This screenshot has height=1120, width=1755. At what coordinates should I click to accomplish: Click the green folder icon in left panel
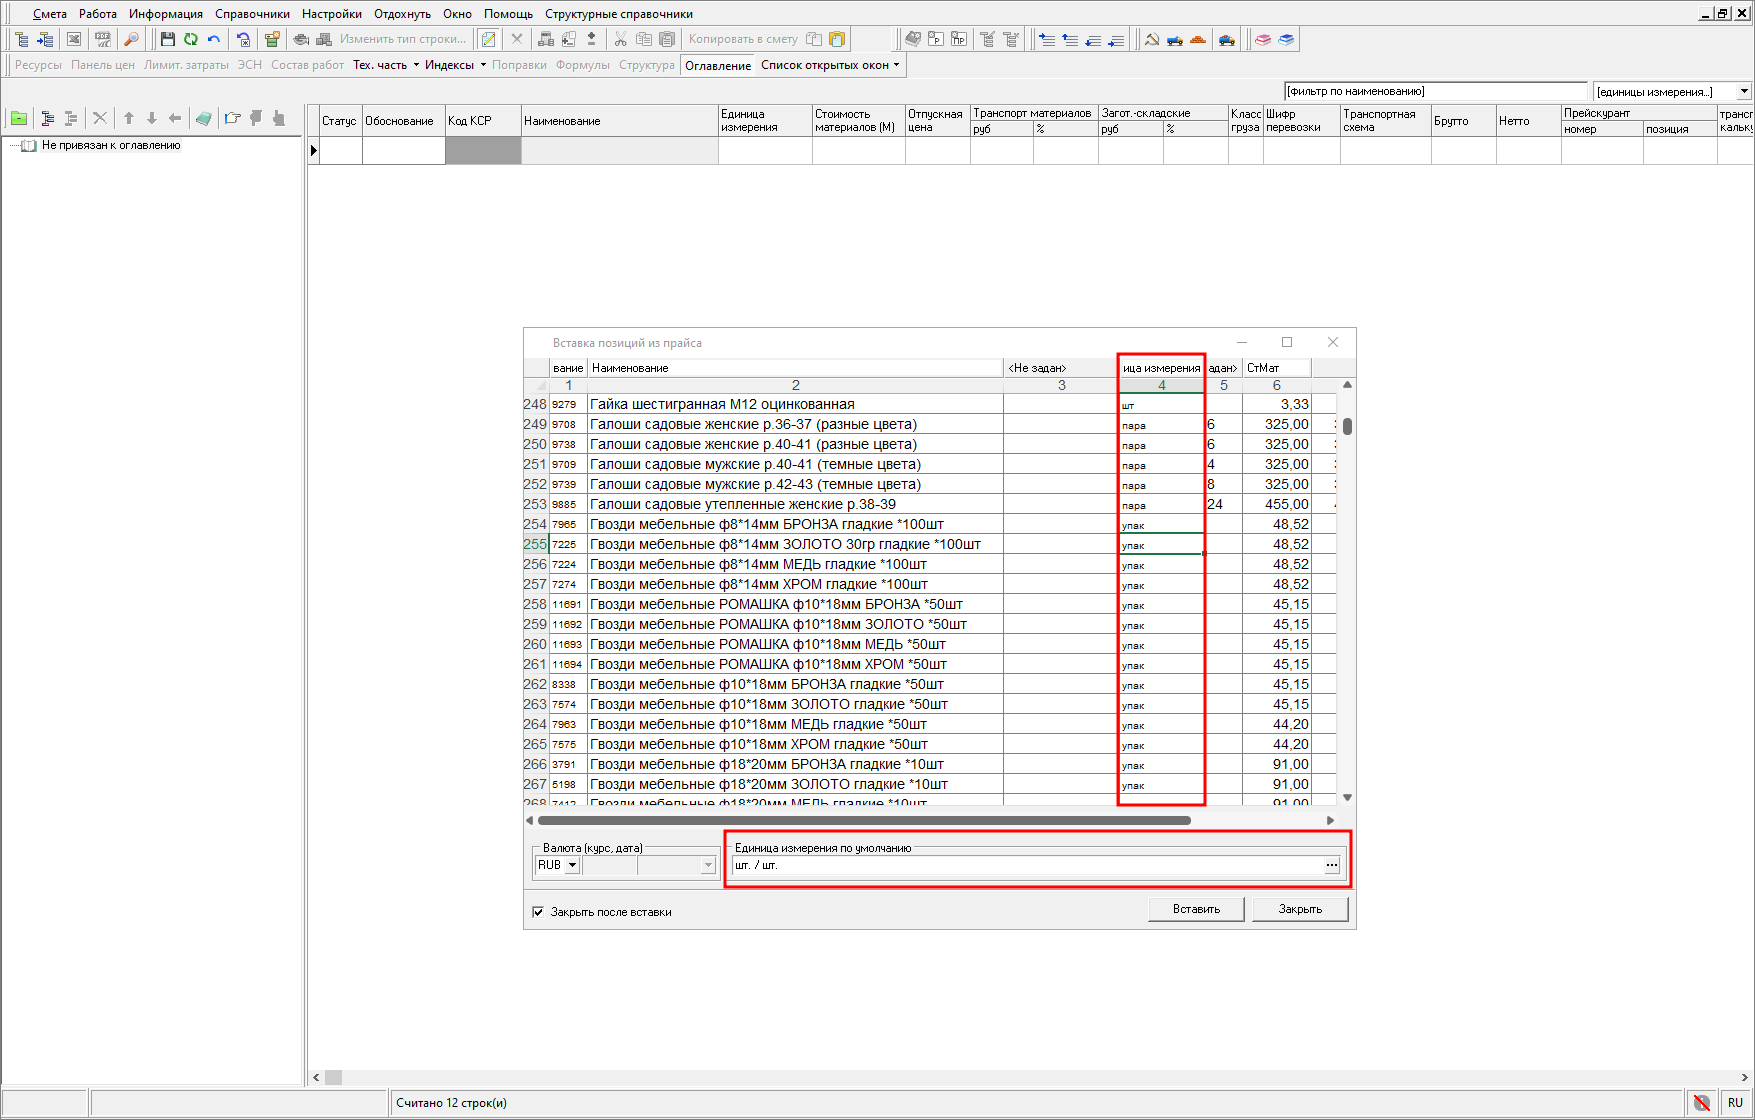(19, 118)
